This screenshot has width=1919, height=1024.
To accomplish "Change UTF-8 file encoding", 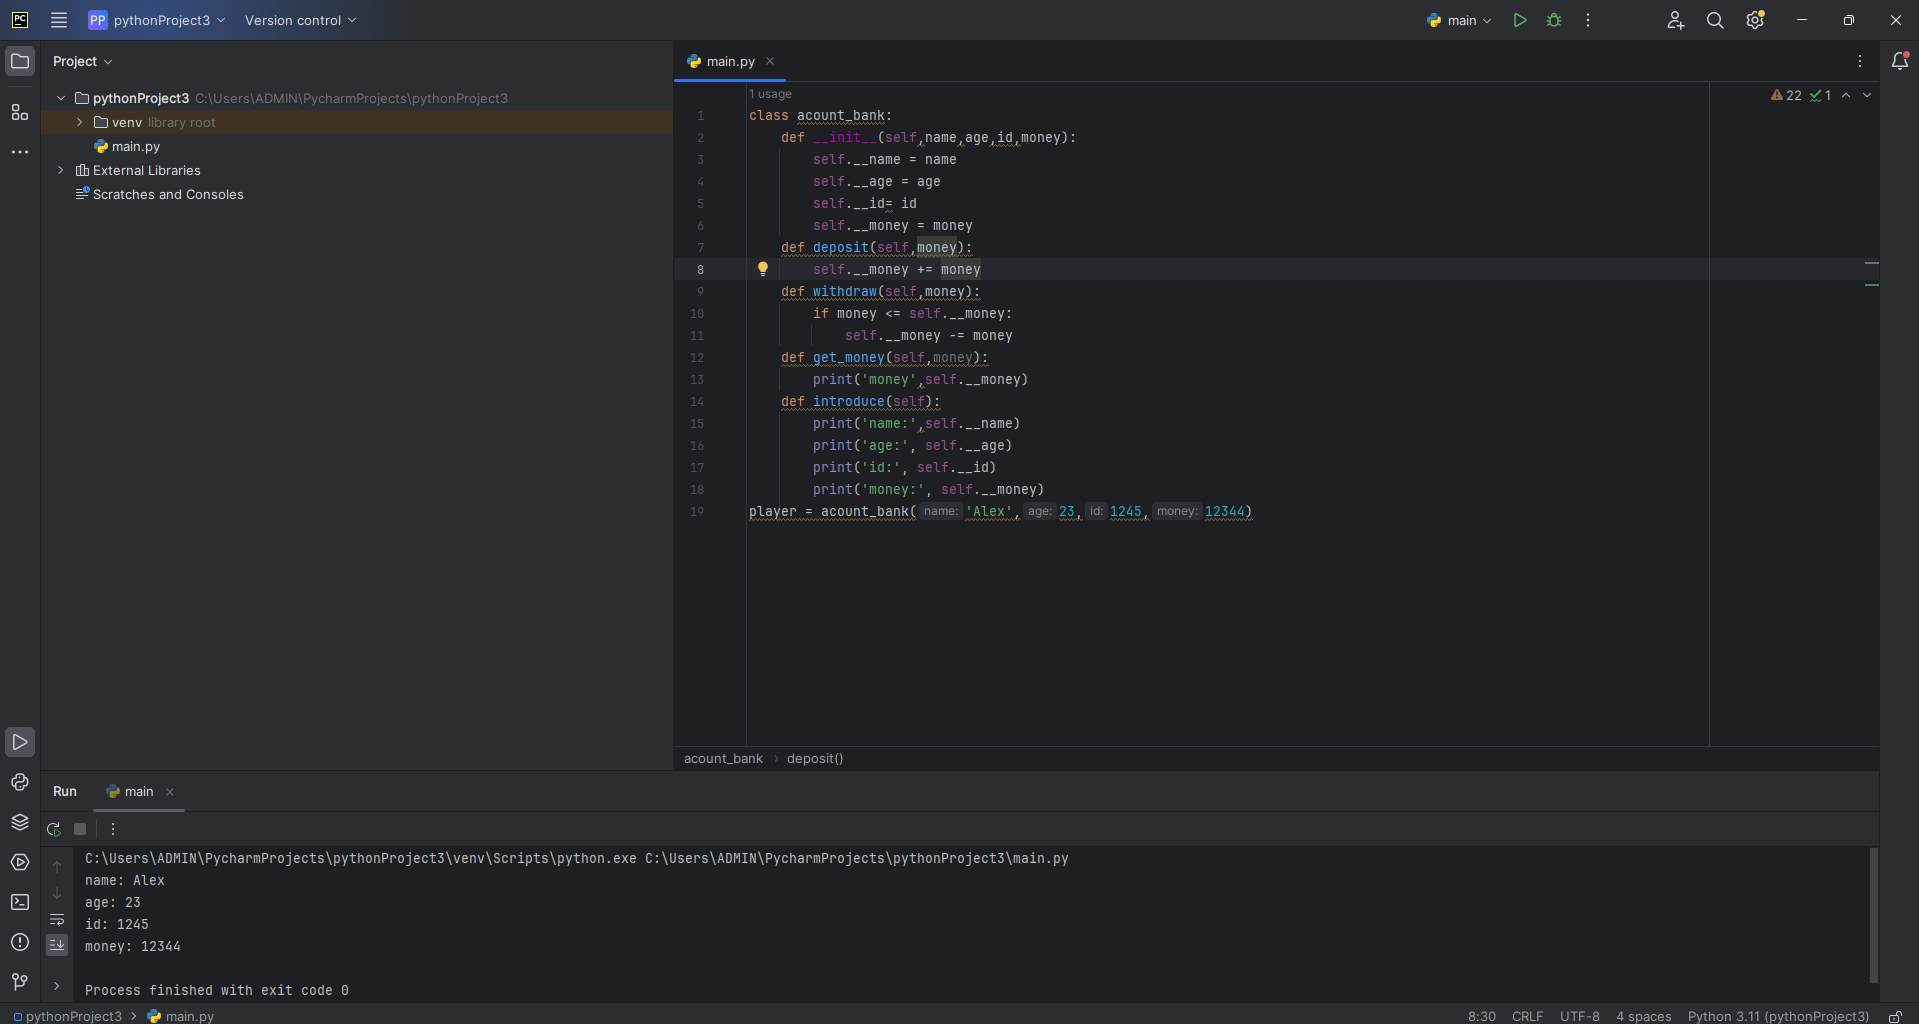I will [x=1580, y=1016].
